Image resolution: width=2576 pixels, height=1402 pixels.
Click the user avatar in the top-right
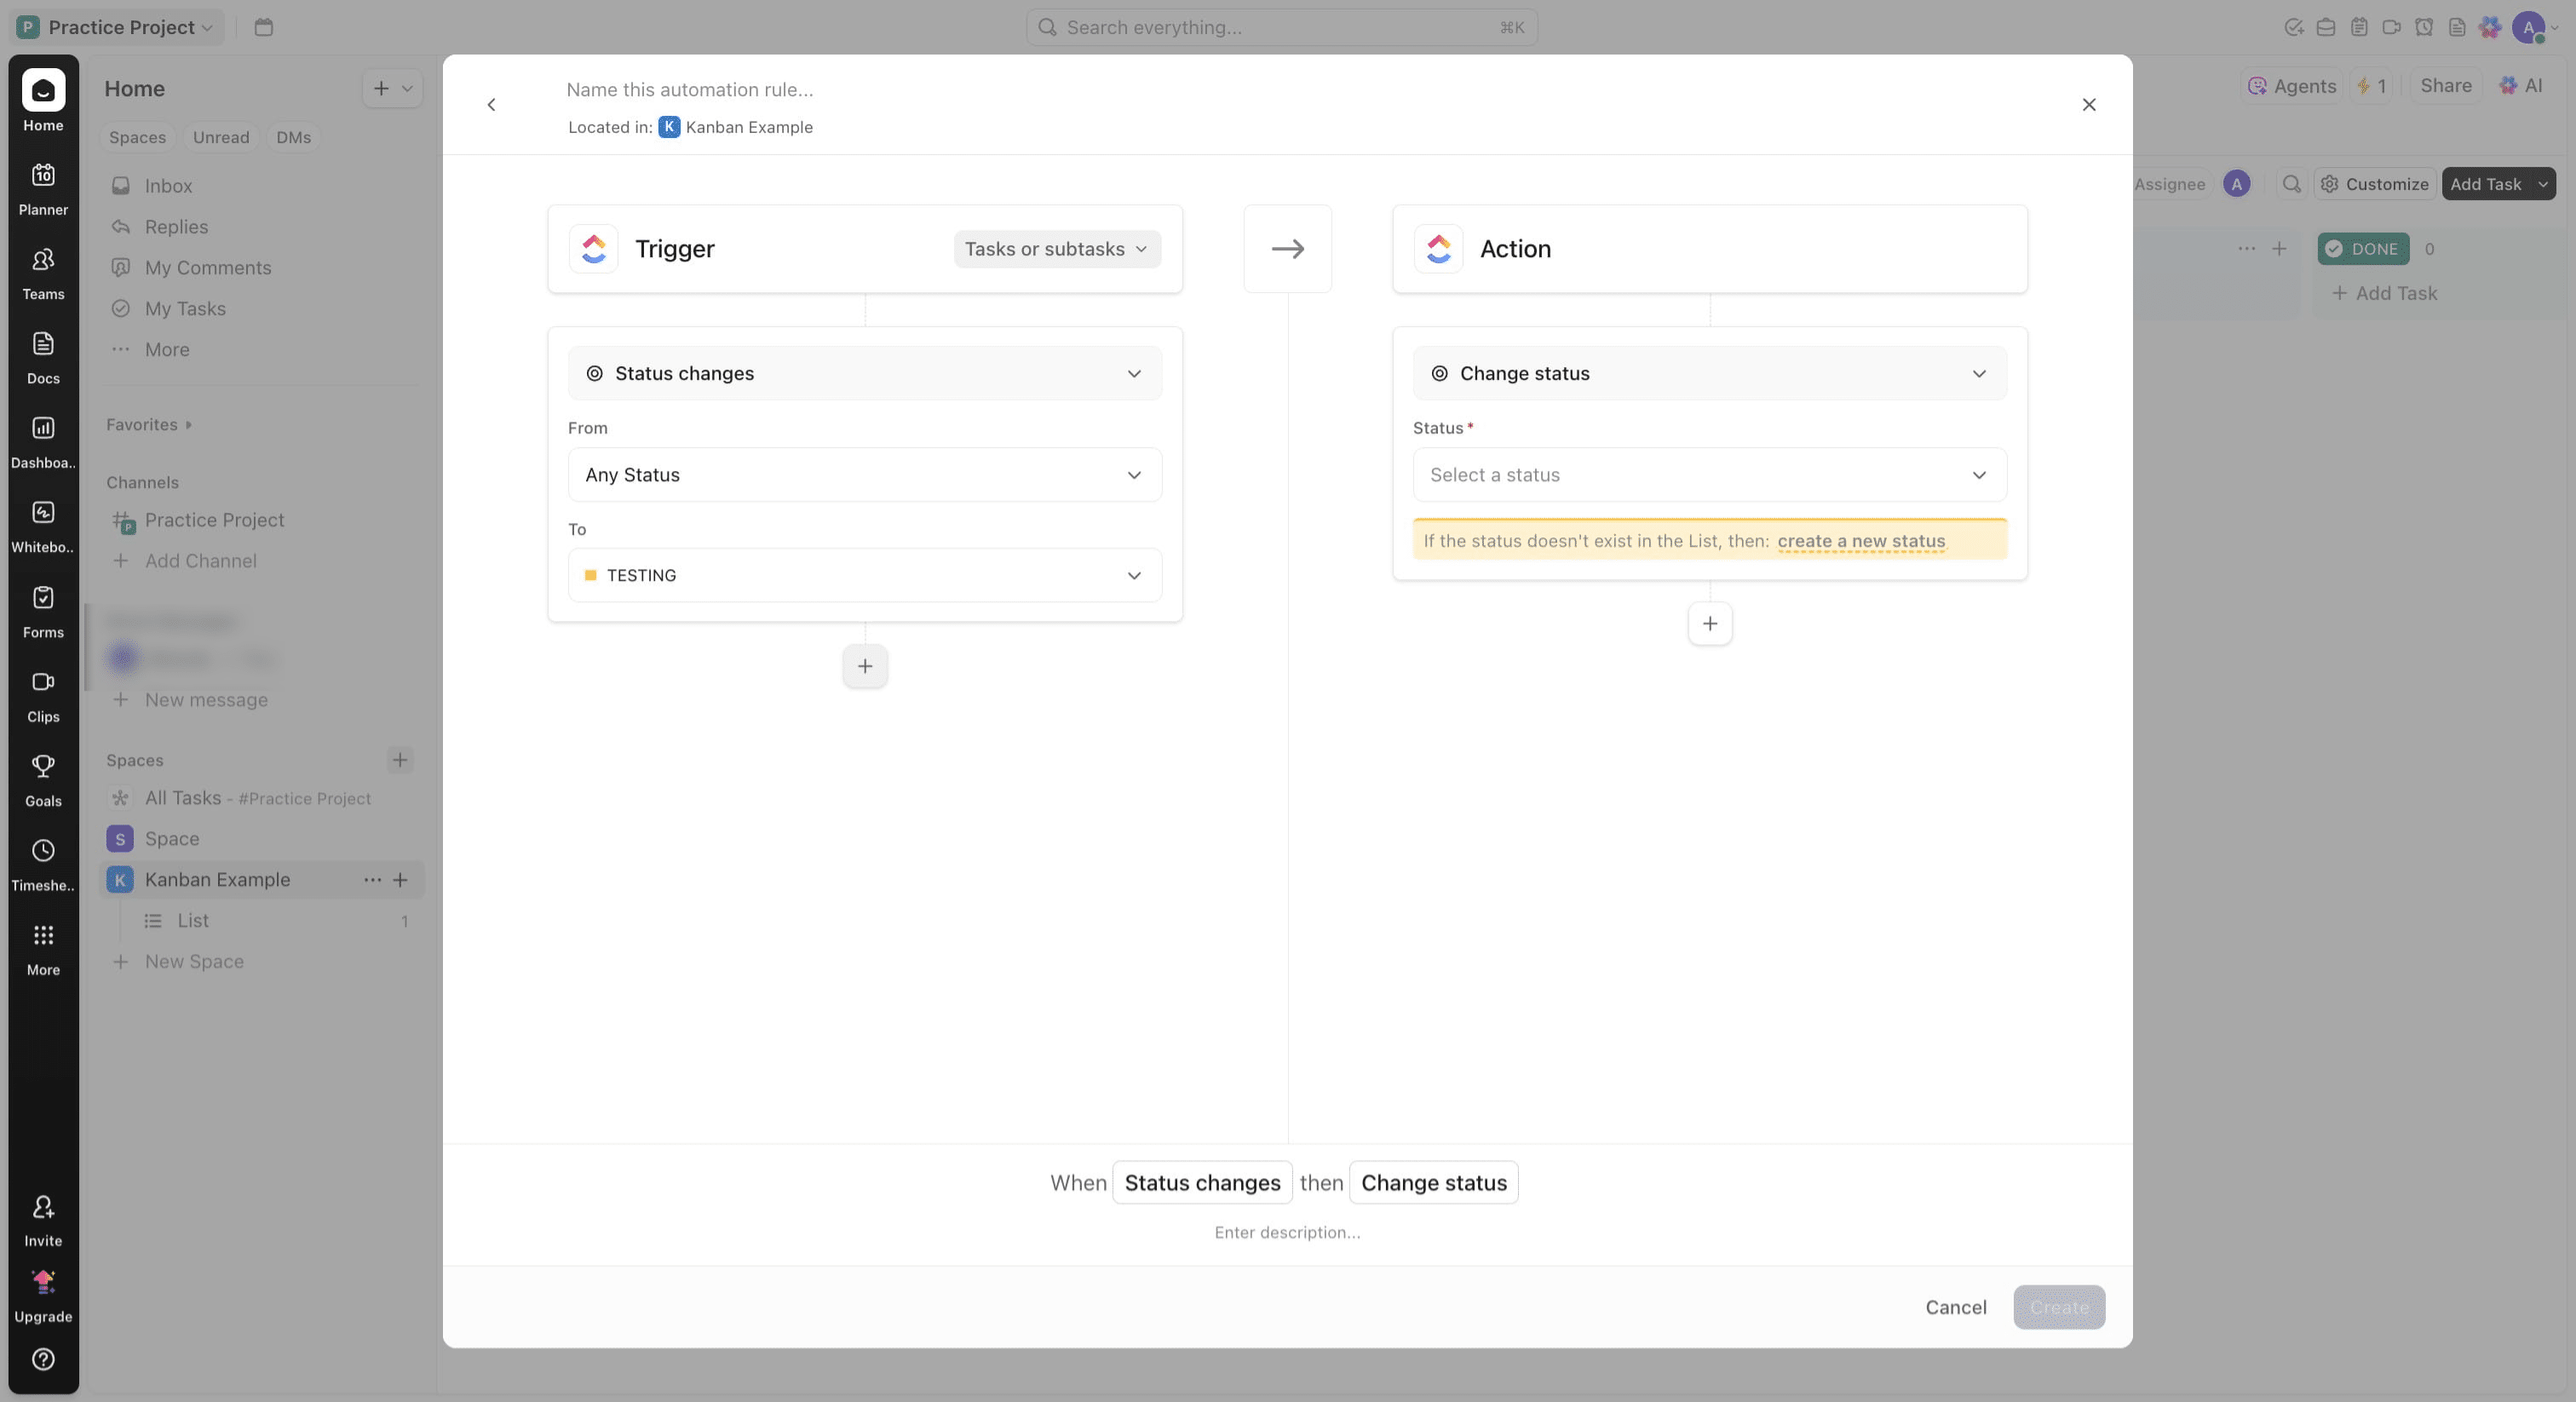tap(2528, 27)
